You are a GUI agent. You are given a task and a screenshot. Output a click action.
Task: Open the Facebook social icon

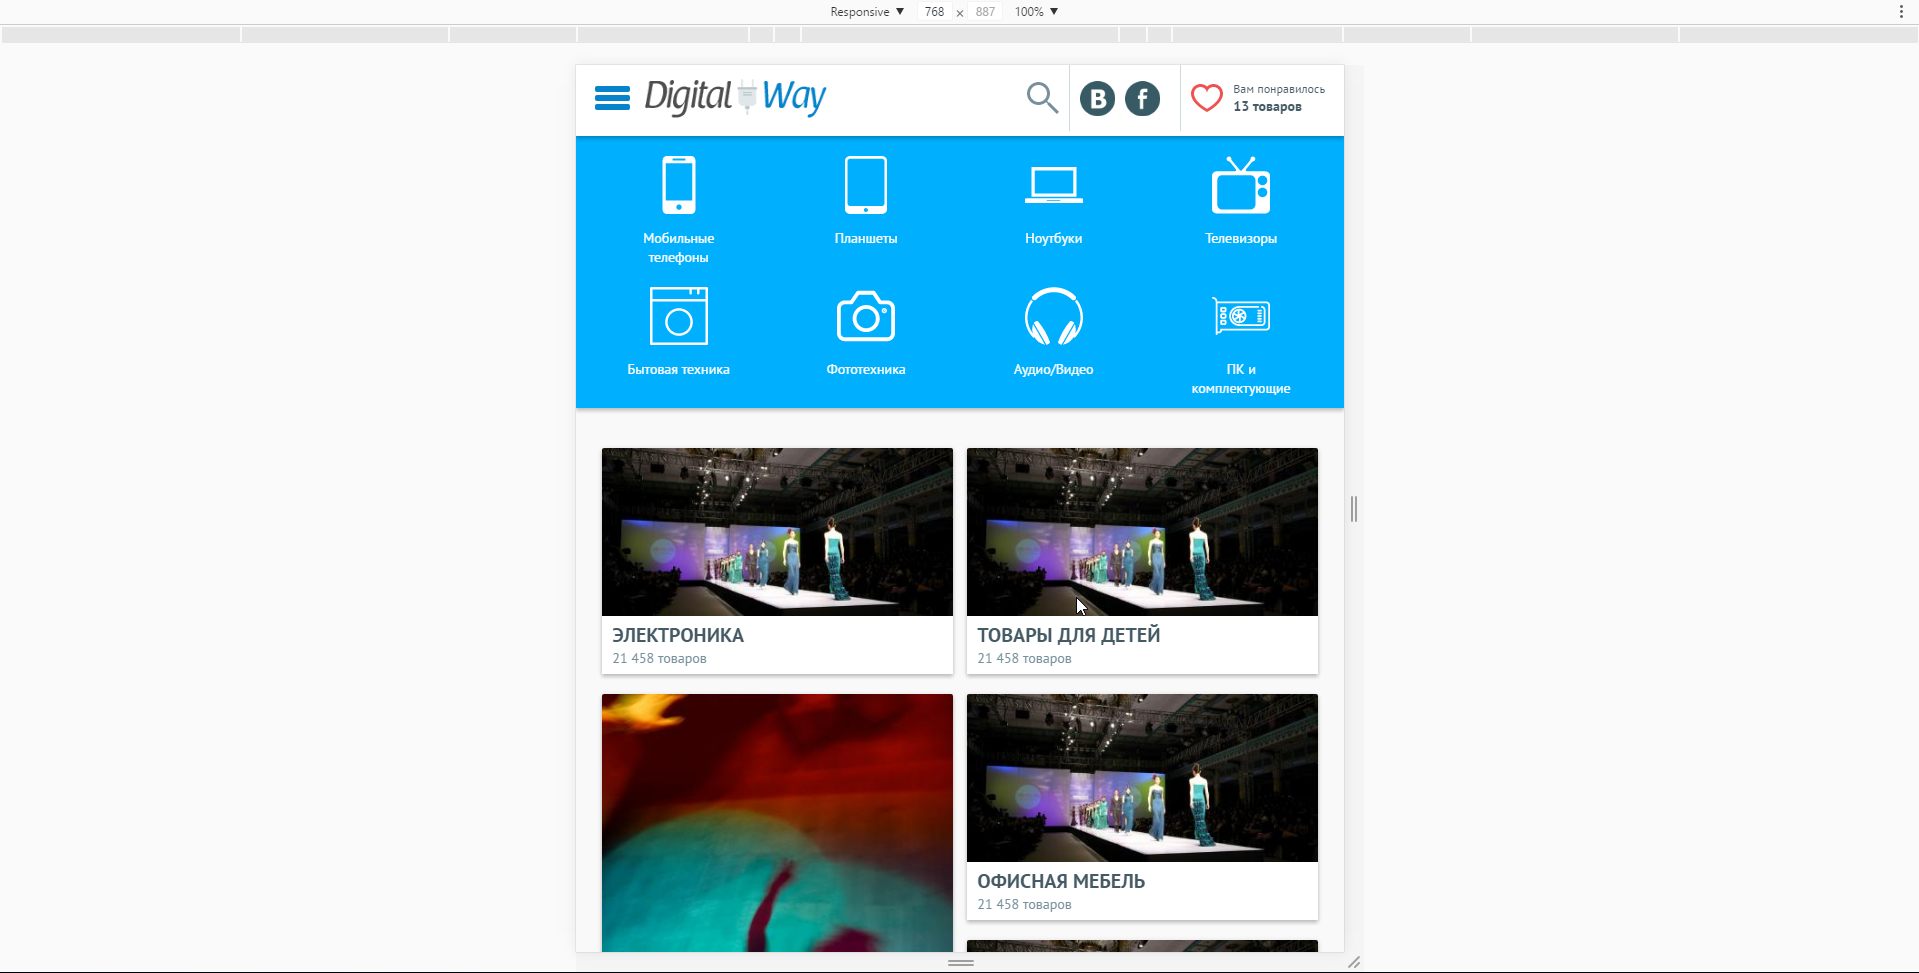1142,98
